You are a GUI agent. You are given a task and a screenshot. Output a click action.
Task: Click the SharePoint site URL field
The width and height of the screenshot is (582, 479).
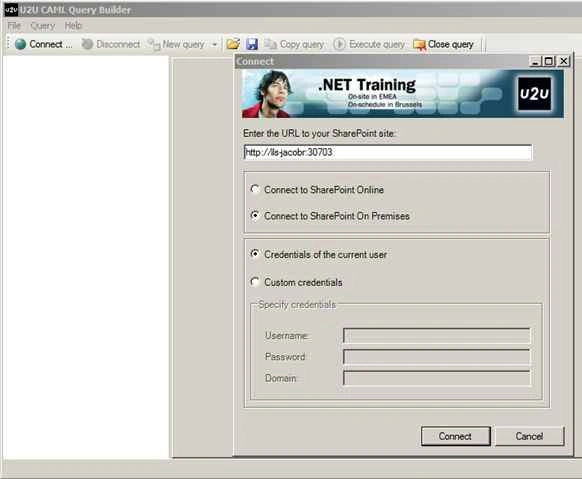click(388, 152)
